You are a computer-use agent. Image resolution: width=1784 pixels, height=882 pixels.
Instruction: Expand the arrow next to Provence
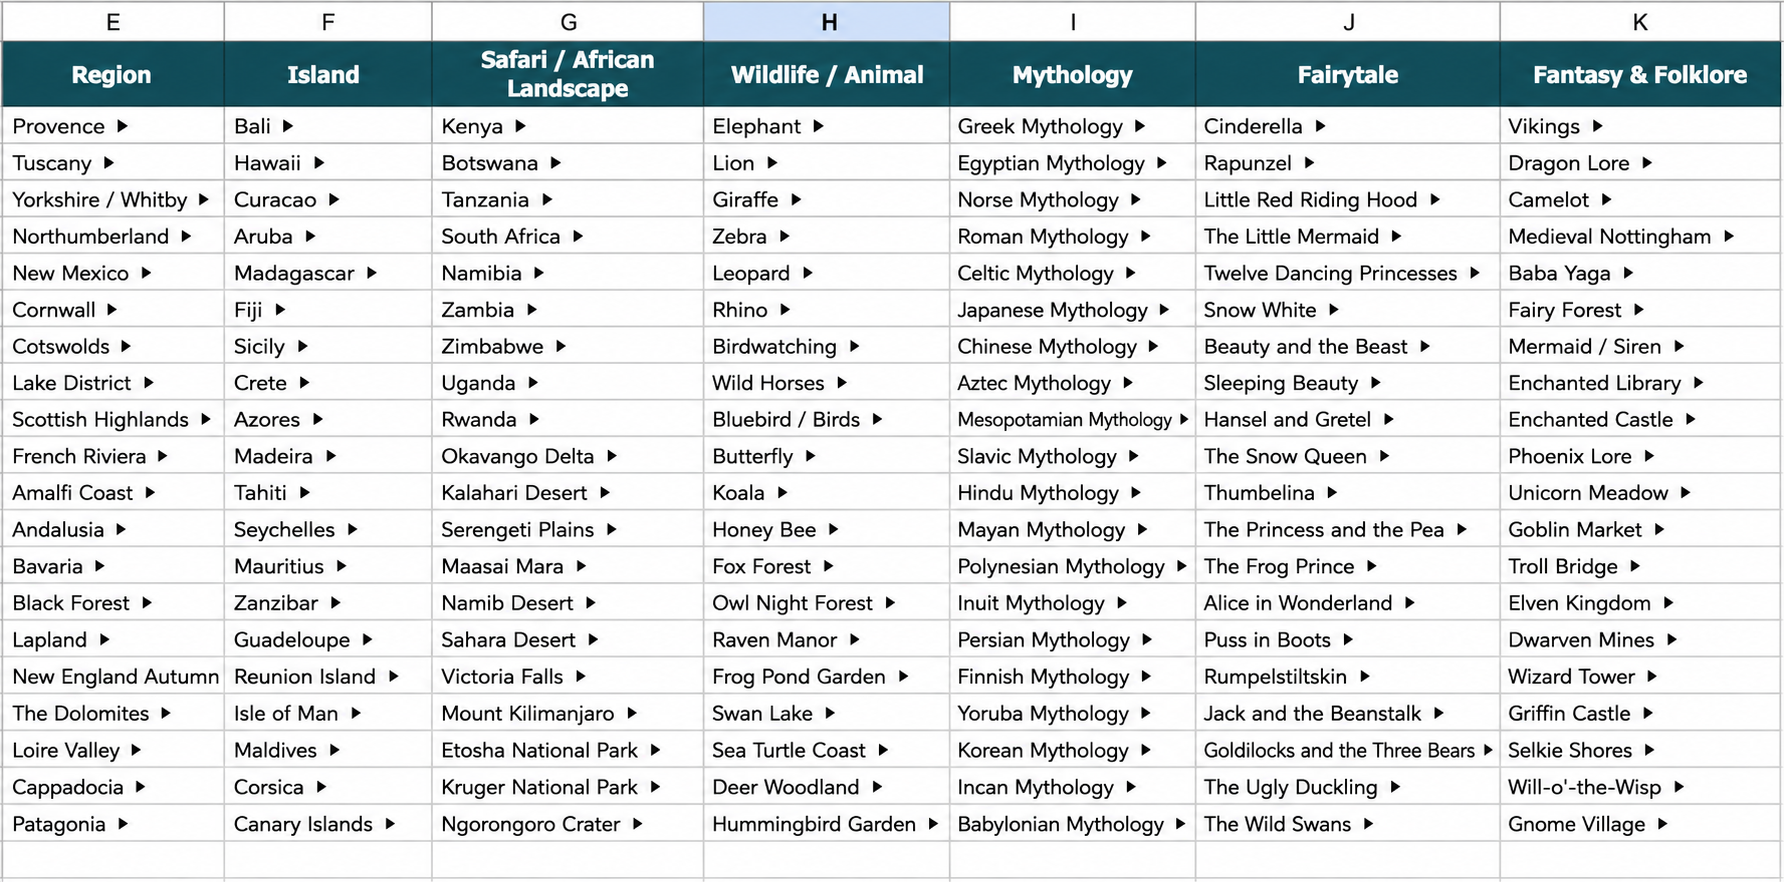tap(122, 126)
